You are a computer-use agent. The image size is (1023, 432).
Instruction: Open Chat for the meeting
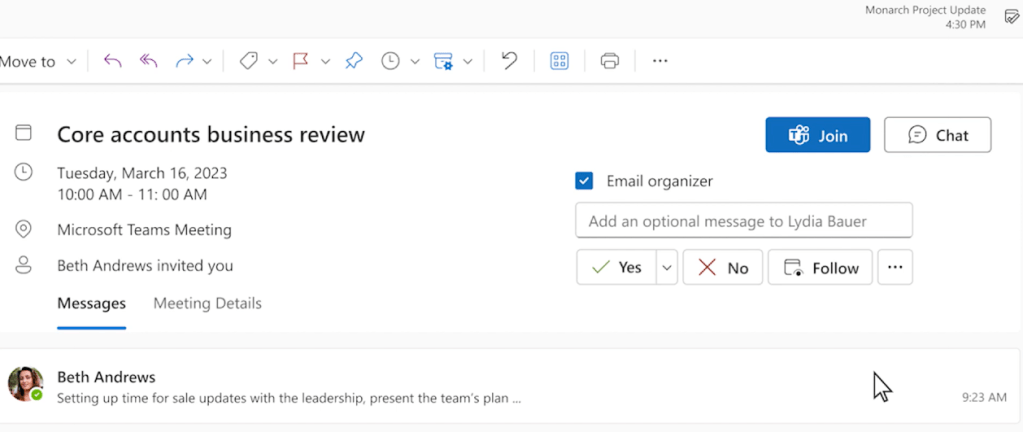pyautogui.click(x=937, y=135)
